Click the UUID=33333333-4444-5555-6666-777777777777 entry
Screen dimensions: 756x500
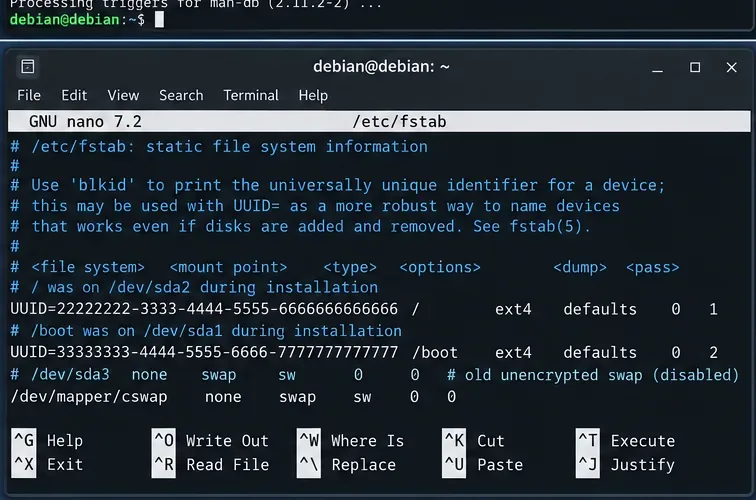(x=204, y=352)
